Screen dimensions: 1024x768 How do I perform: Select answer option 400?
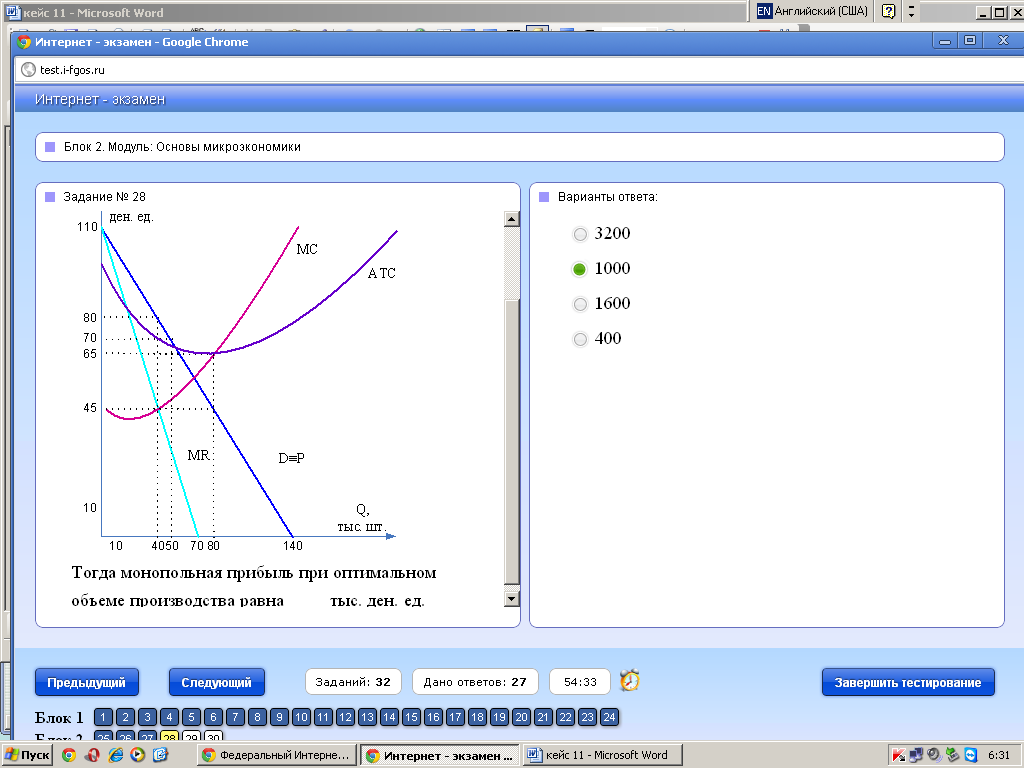click(x=580, y=339)
